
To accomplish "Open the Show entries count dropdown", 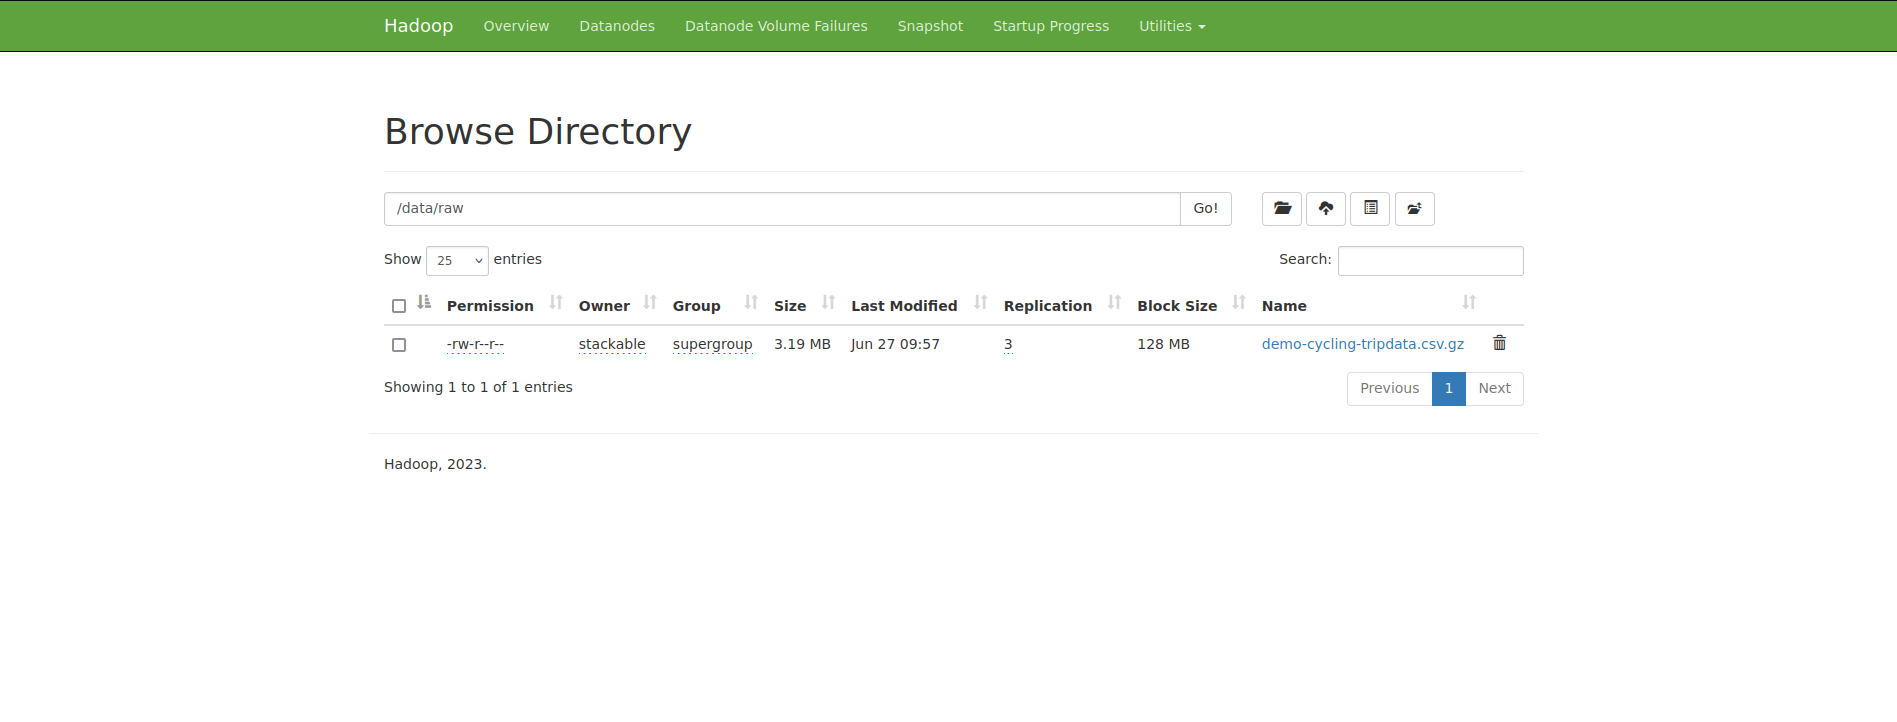I will tap(457, 260).
